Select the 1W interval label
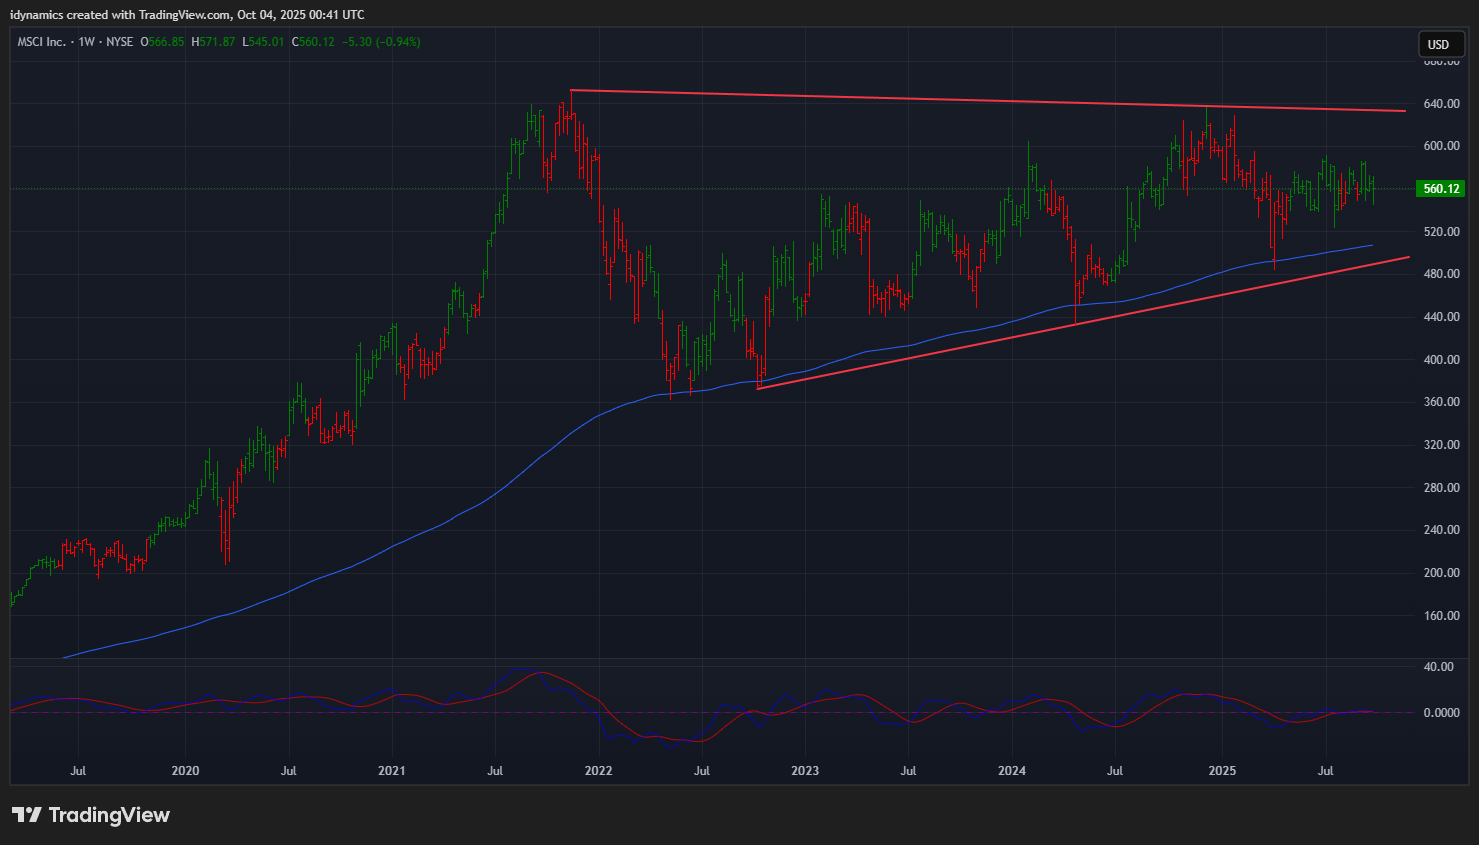The image size is (1479, 845). [x=86, y=42]
